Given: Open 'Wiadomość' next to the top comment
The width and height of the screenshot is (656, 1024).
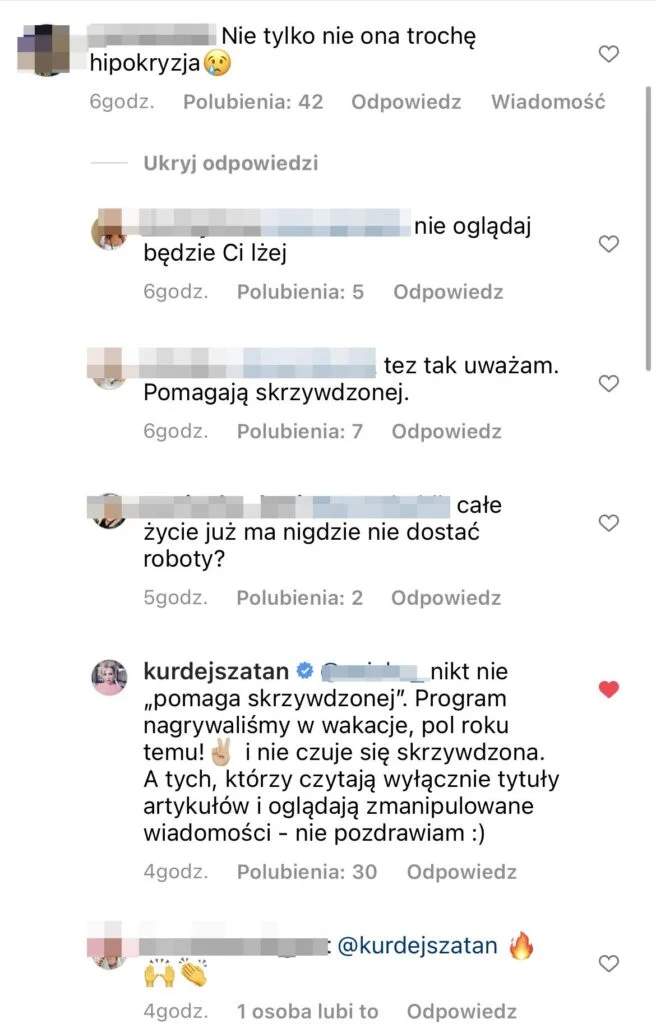Looking at the screenshot, I should pos(548,101).
